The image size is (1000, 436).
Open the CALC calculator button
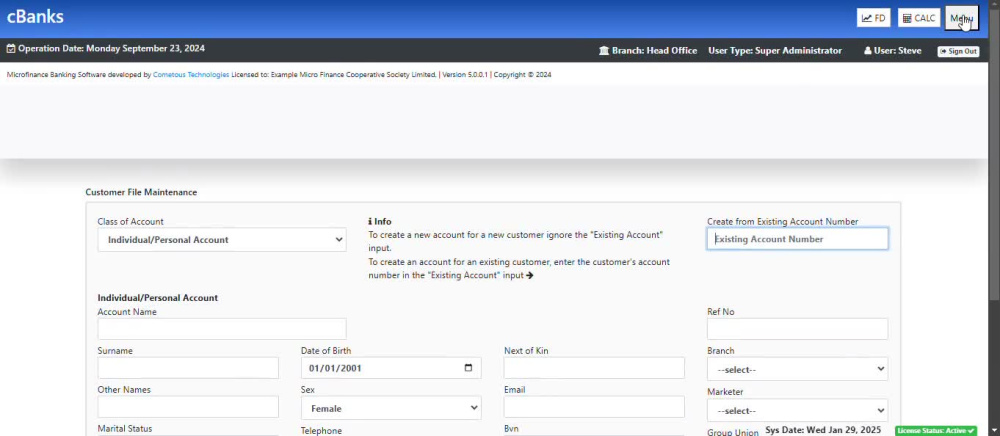coord(918,18)
